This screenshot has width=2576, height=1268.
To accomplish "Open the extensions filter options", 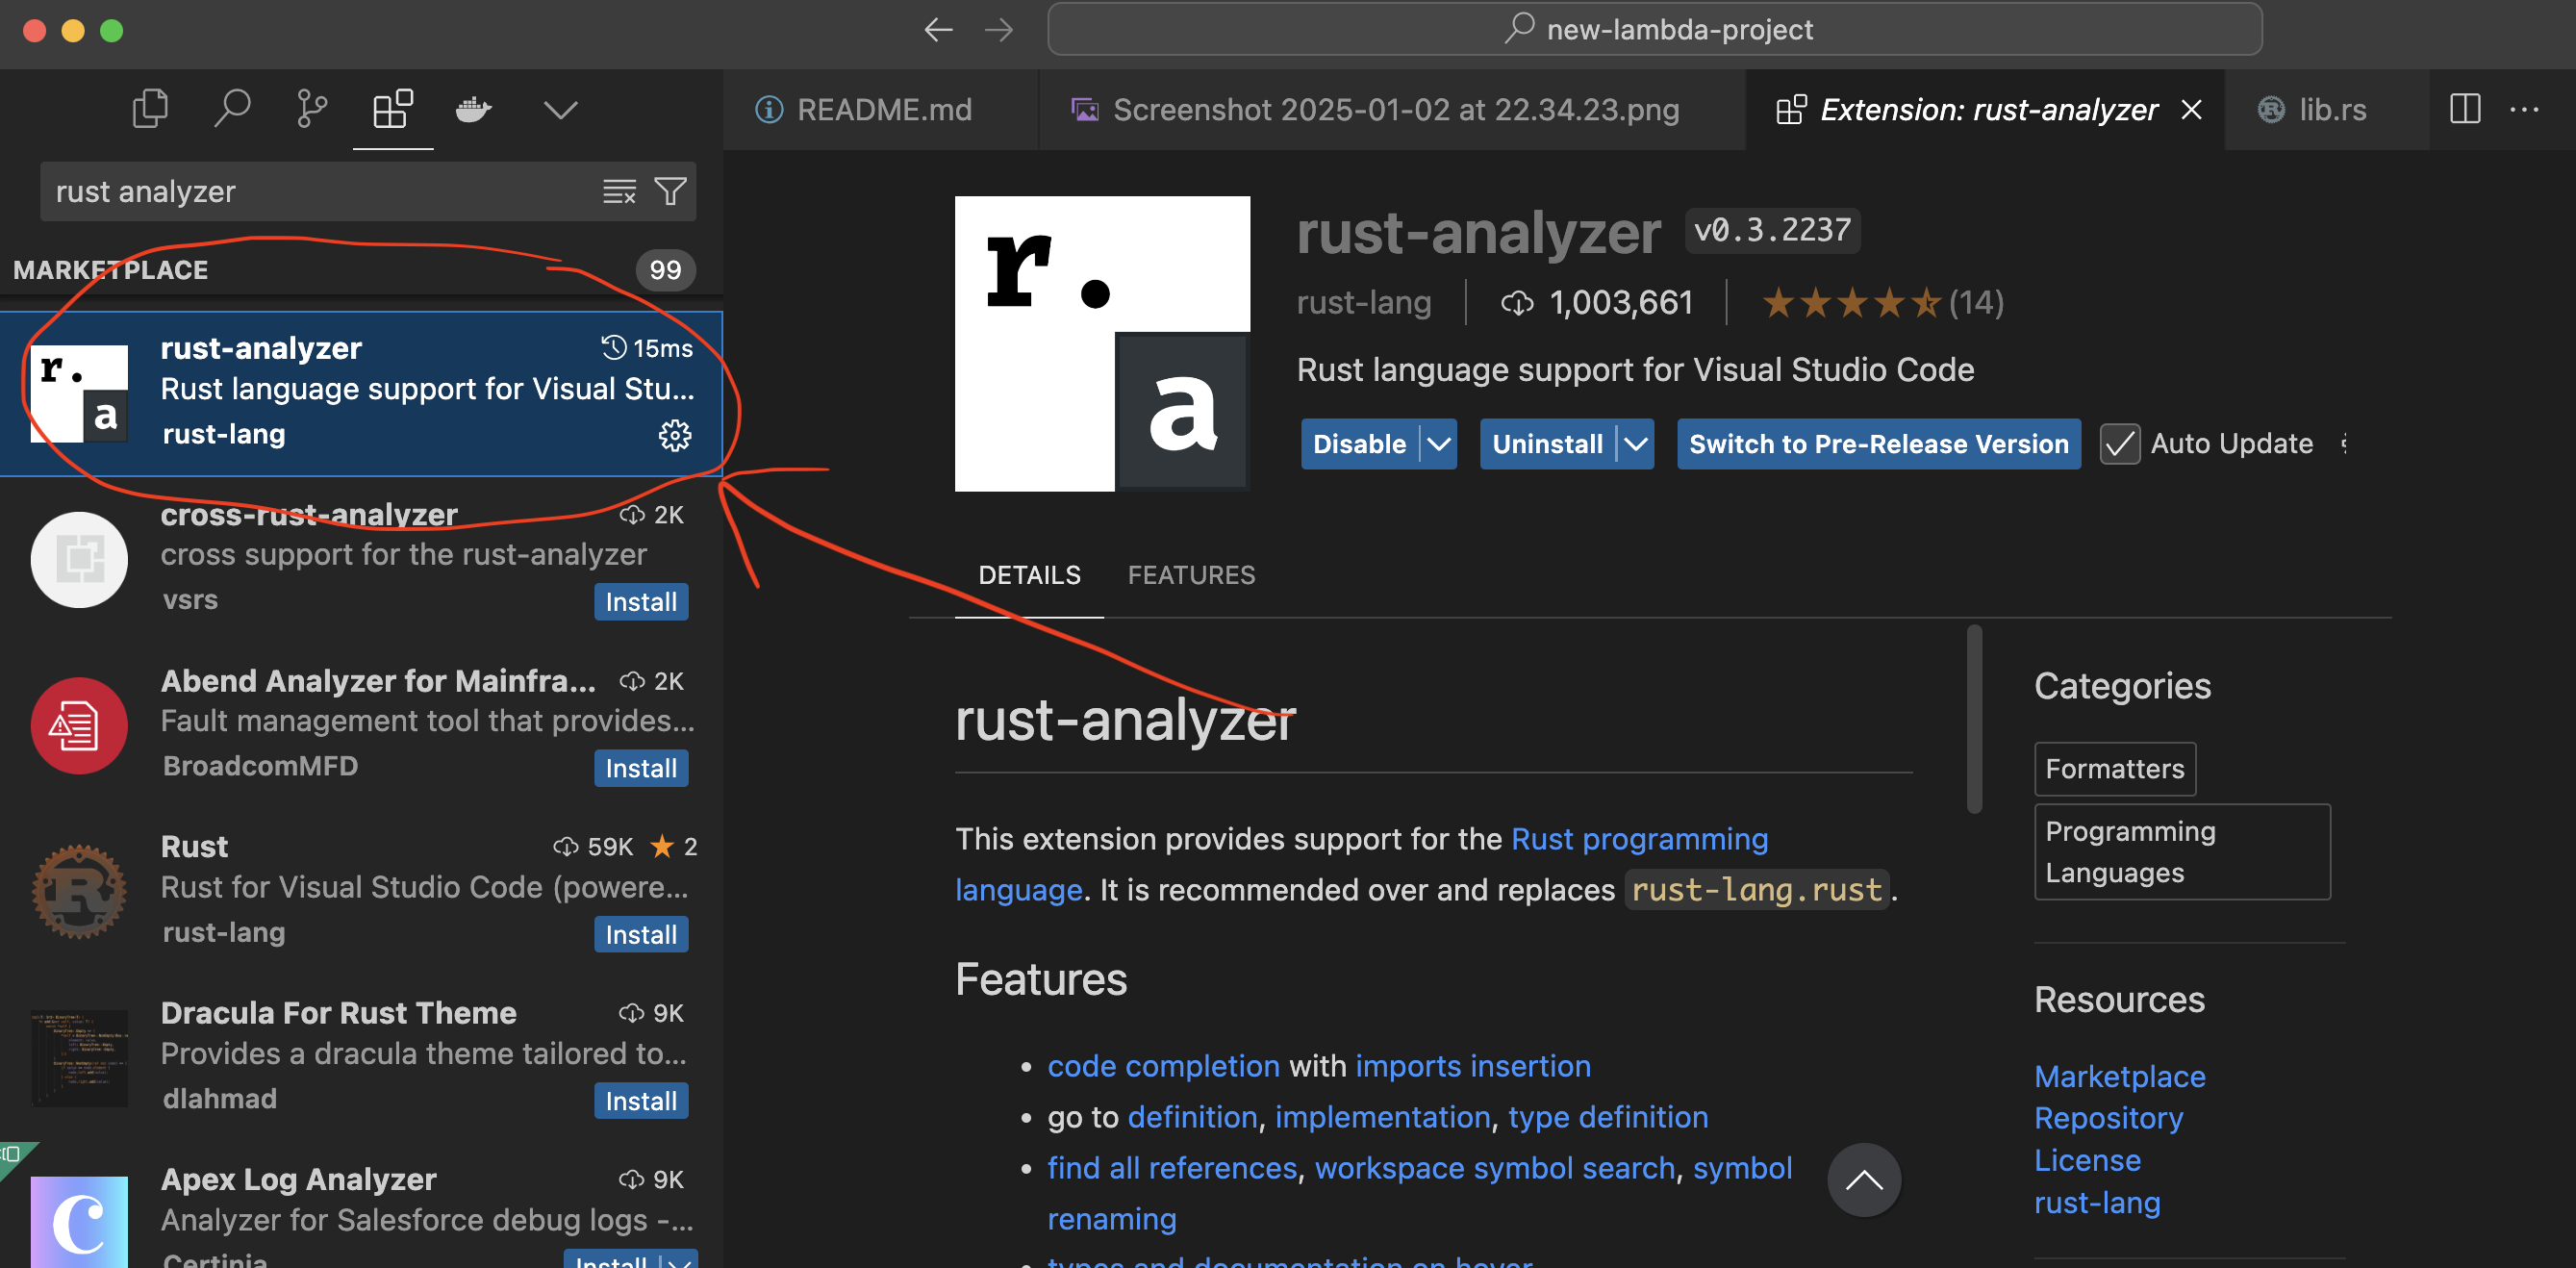I will click(x=670, y=191).
